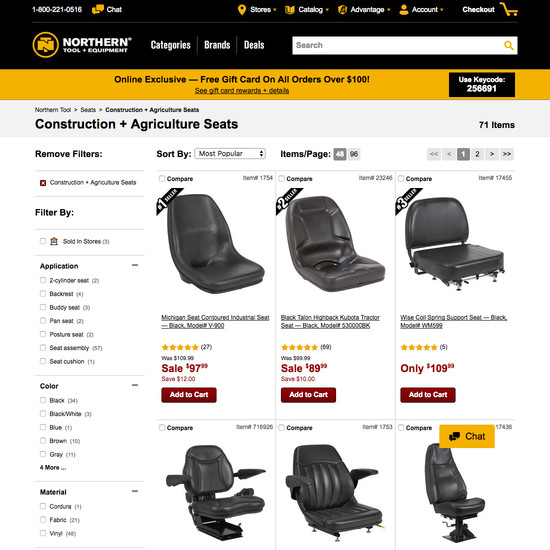This screenshot has height=550, width=550.
Task: Collapse the Application filter section
Action: coord(135,265)
